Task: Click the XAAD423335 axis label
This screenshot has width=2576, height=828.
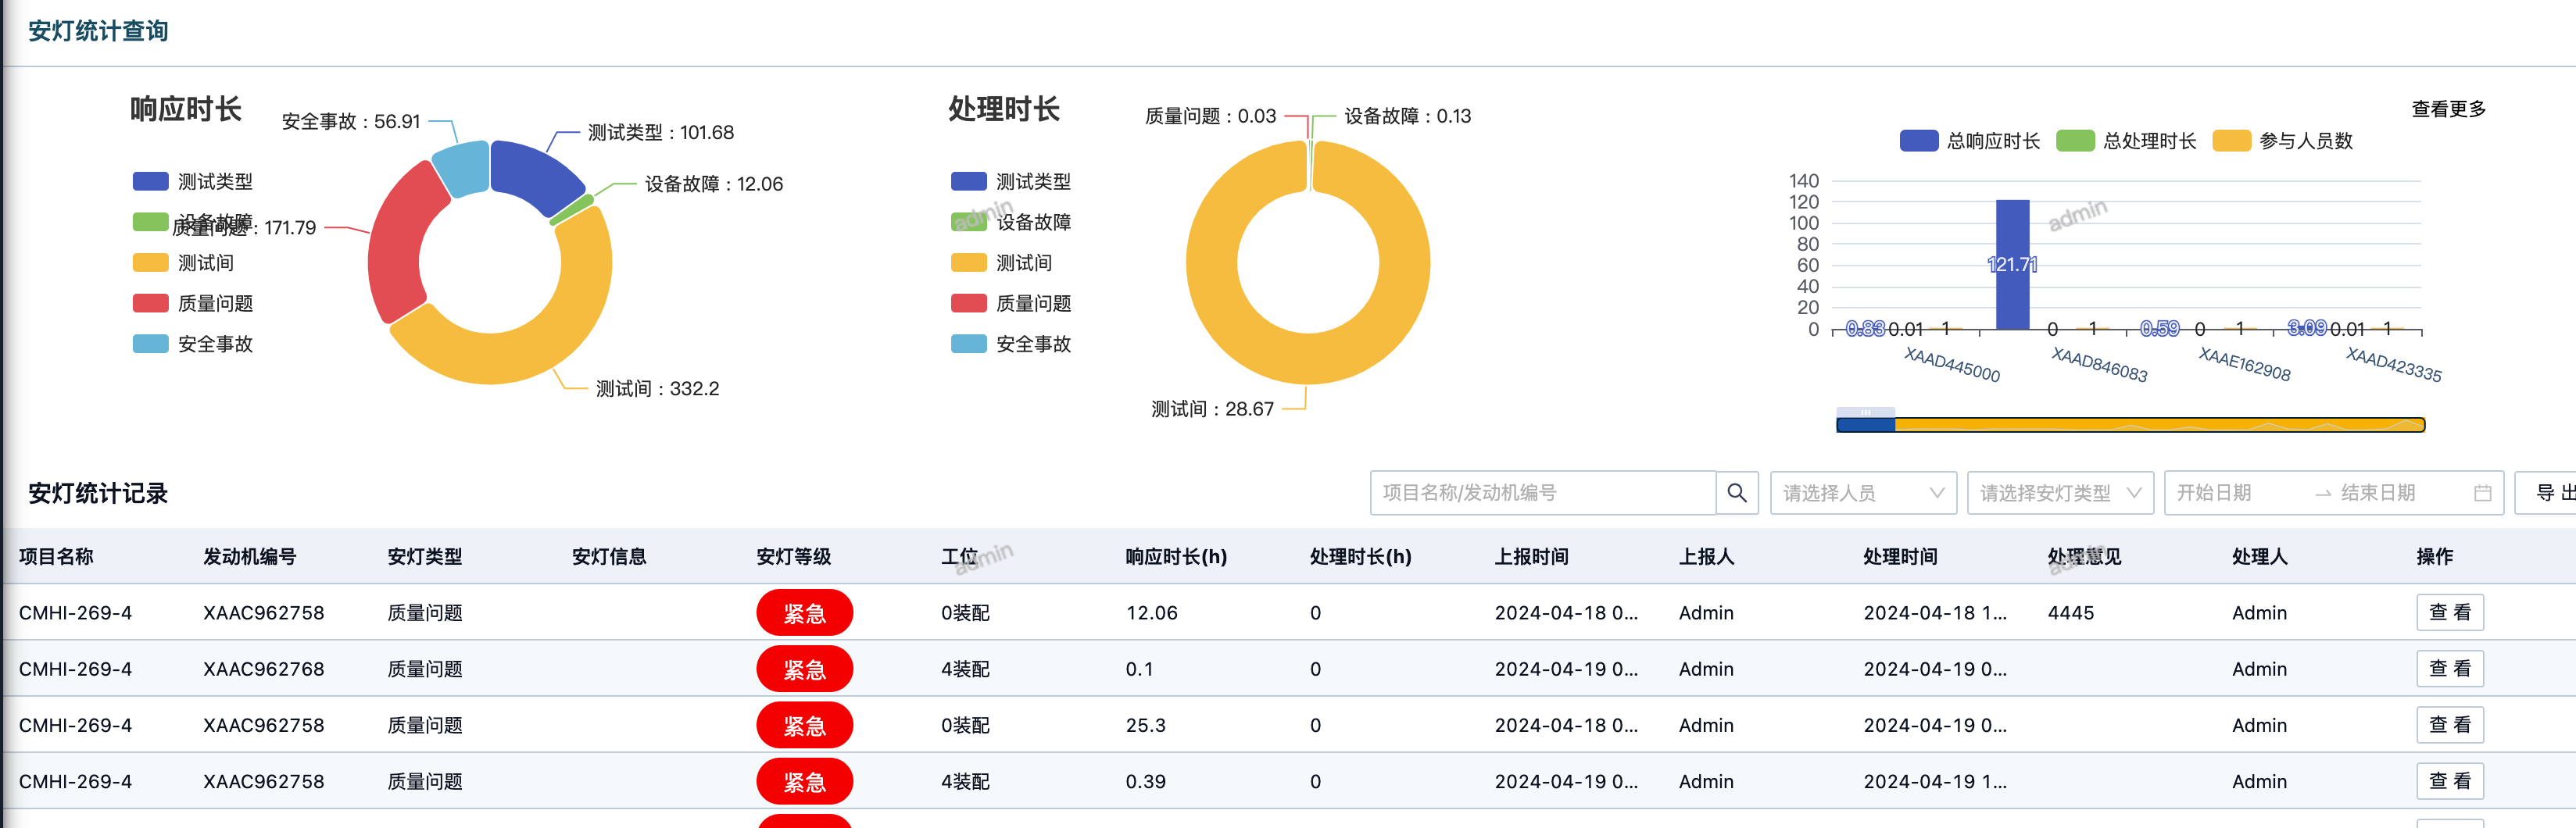Action: coord(2394,365)
